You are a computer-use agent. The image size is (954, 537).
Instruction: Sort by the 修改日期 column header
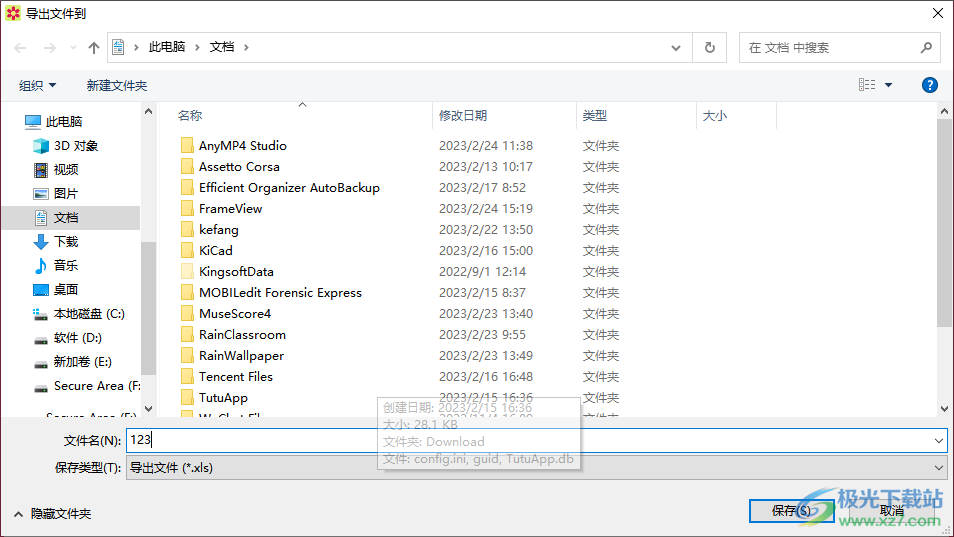tap(463, 116)
